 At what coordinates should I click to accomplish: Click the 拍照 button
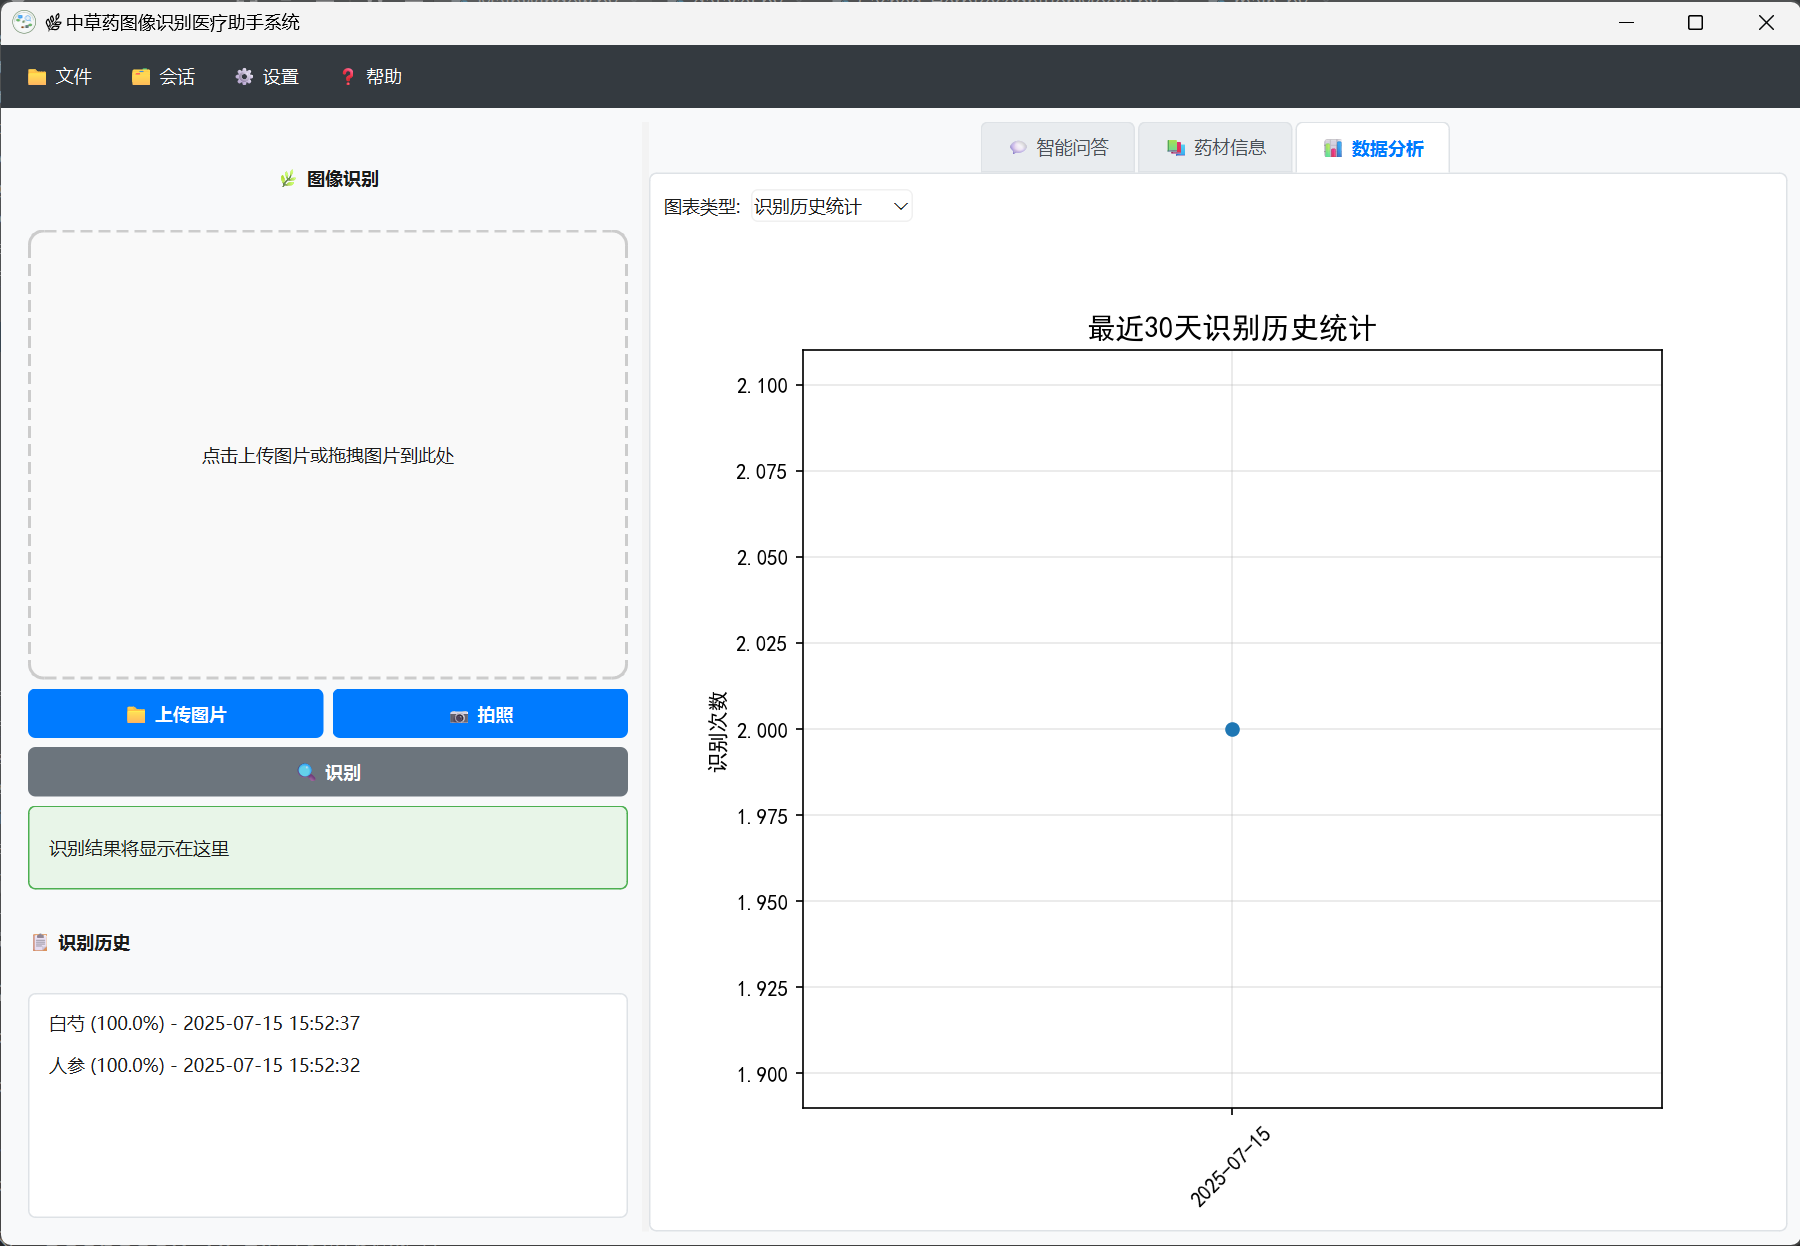pos(480,714)
